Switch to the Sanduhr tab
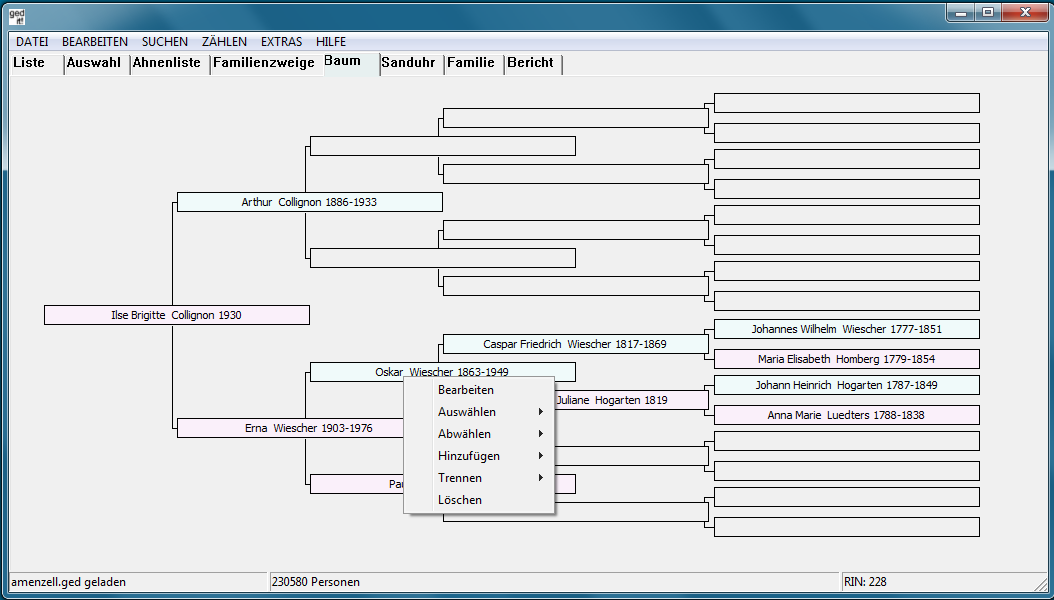 click(x=411, y=64)
